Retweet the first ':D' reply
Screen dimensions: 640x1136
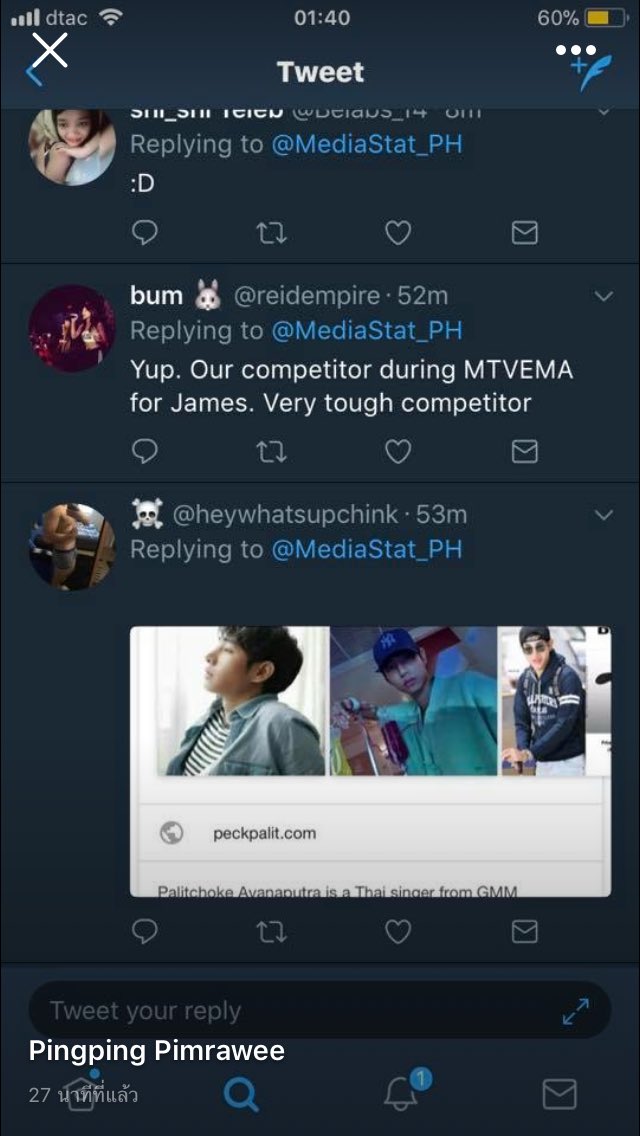(x=271, y=233)
